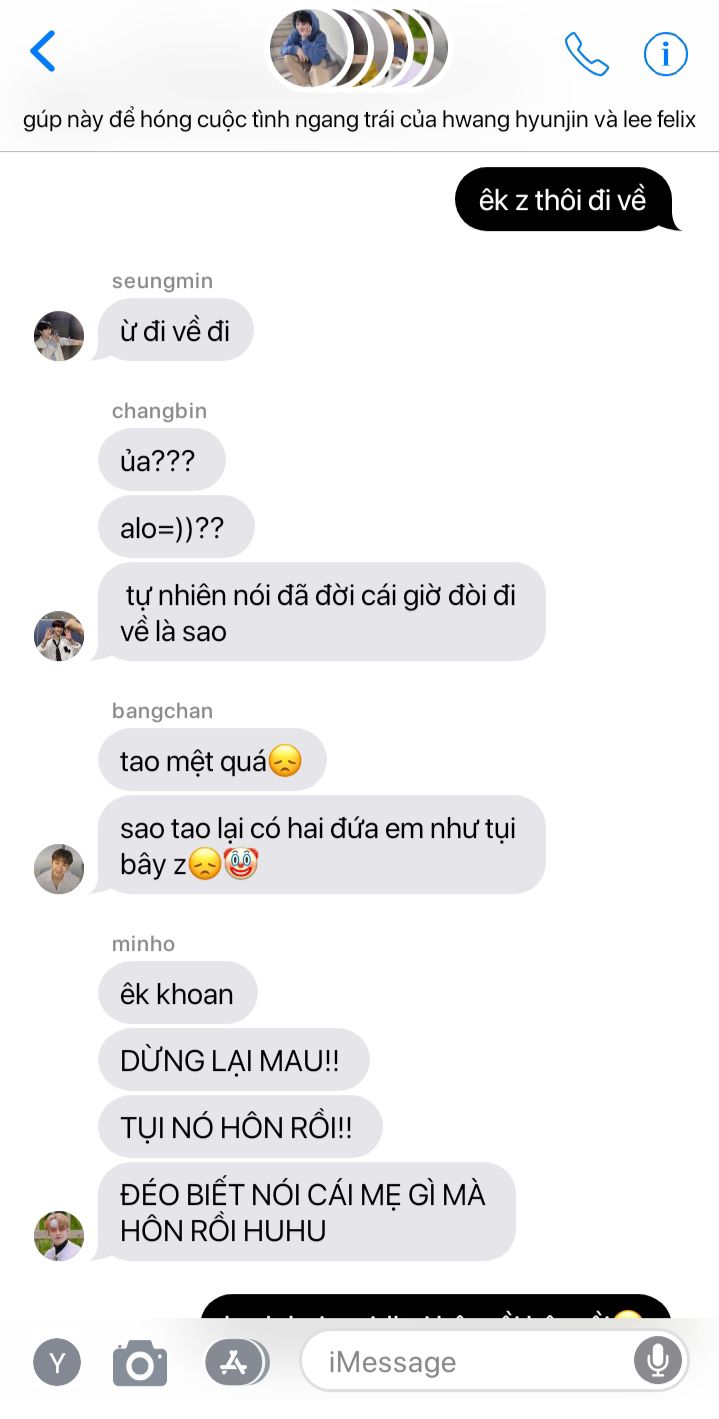
Task: Tap the blue back arrow
Action: pyautogui.click(x=43, y=51)
